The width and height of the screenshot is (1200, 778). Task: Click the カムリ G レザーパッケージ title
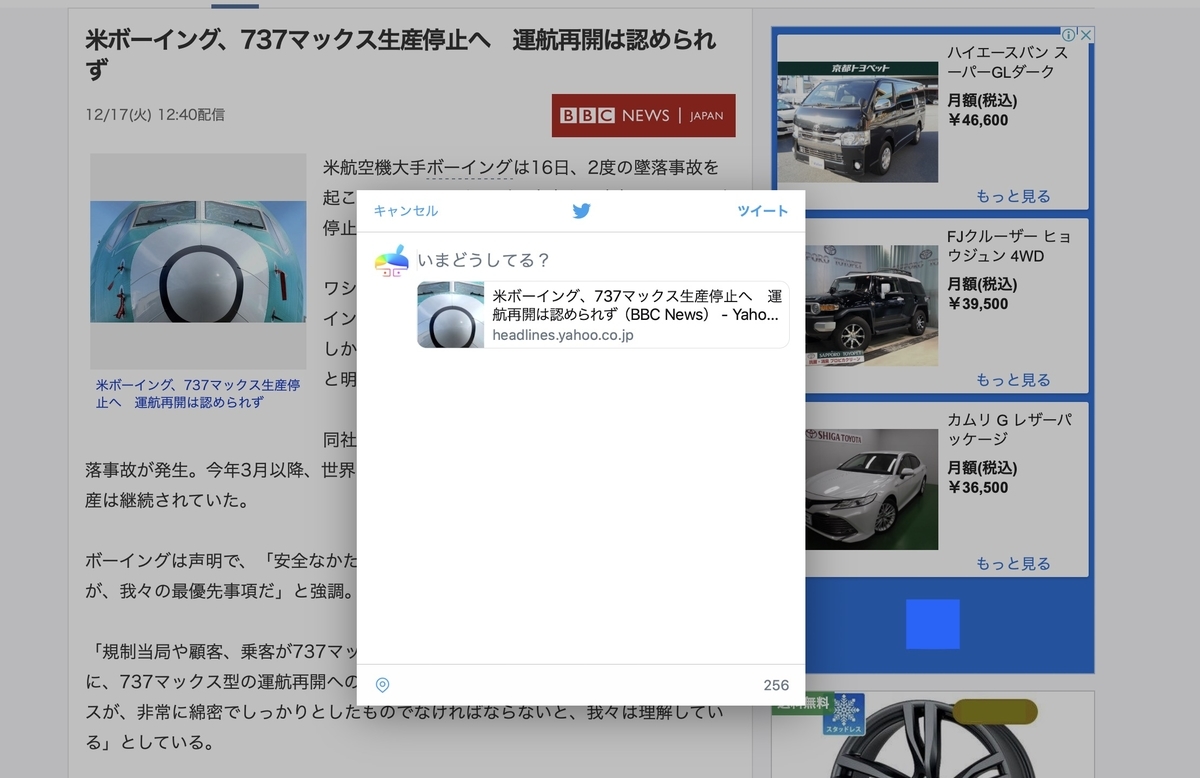1009,430
